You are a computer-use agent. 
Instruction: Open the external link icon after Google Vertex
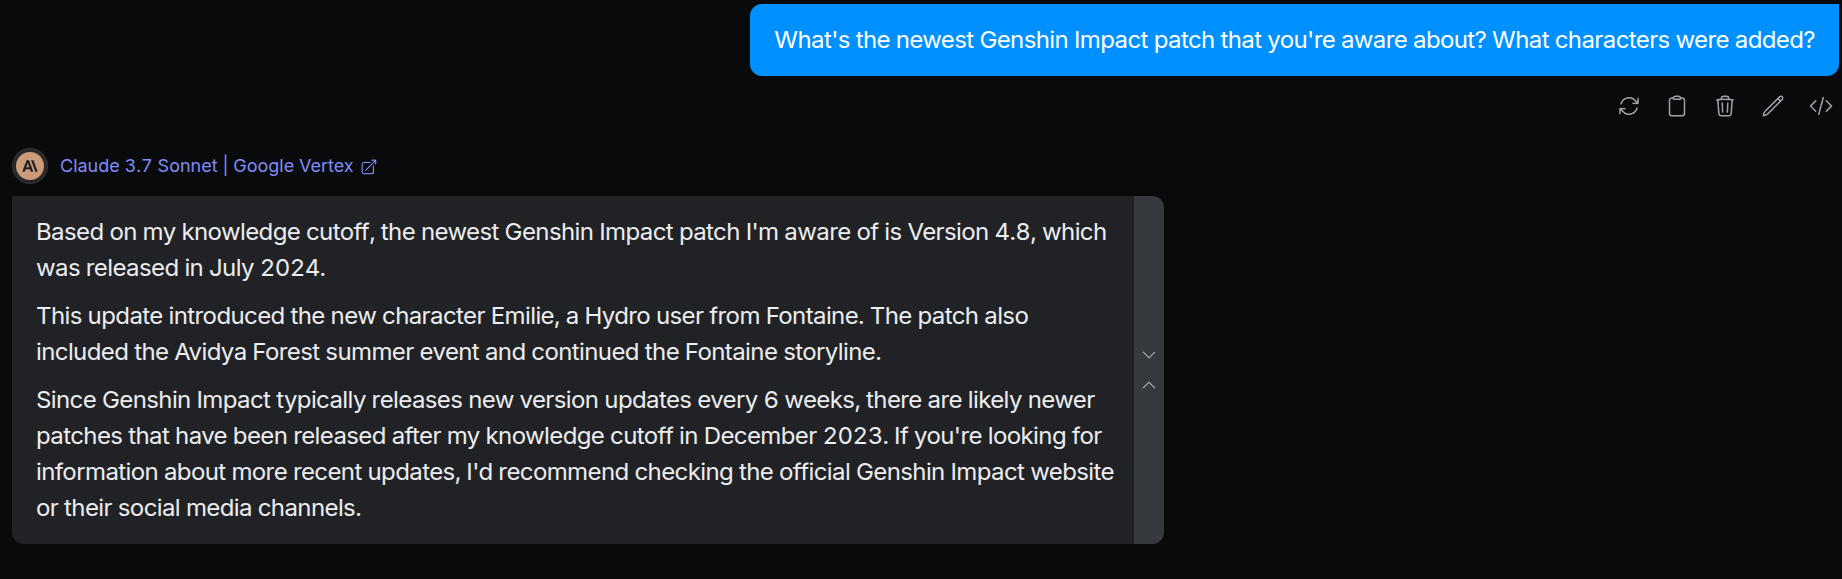click(369, 167)
